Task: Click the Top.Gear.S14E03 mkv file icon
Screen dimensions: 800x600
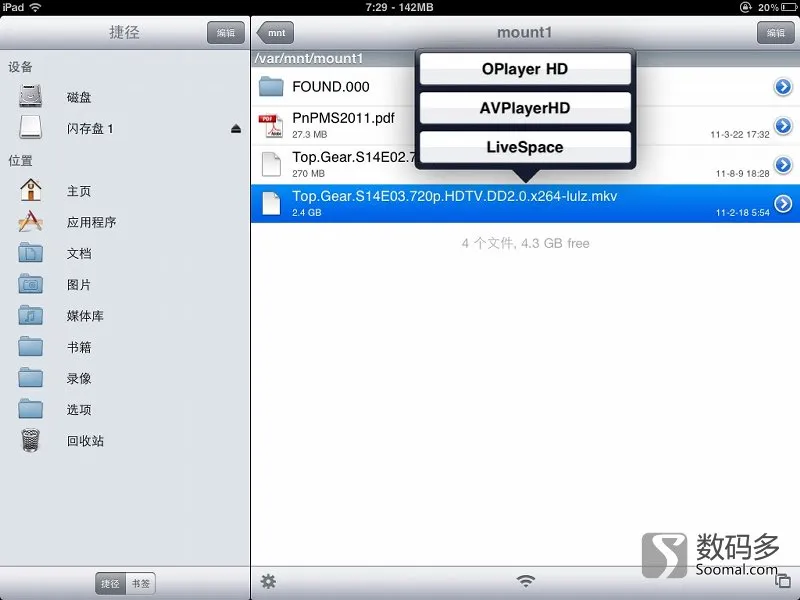Action: [271, 204]
